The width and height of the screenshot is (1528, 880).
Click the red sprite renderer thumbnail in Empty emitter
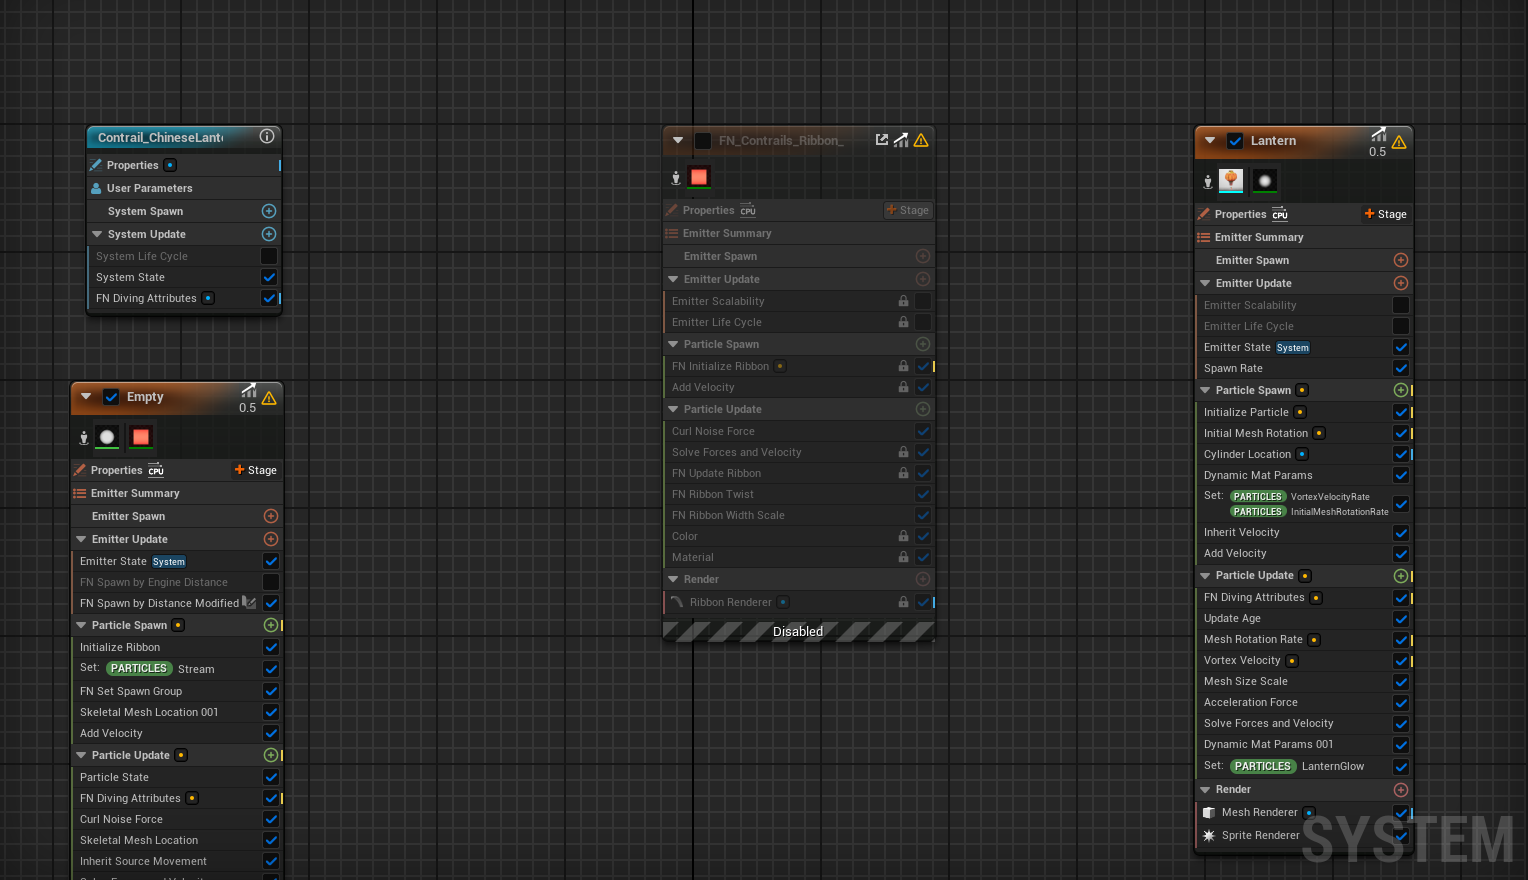[141, 437]
